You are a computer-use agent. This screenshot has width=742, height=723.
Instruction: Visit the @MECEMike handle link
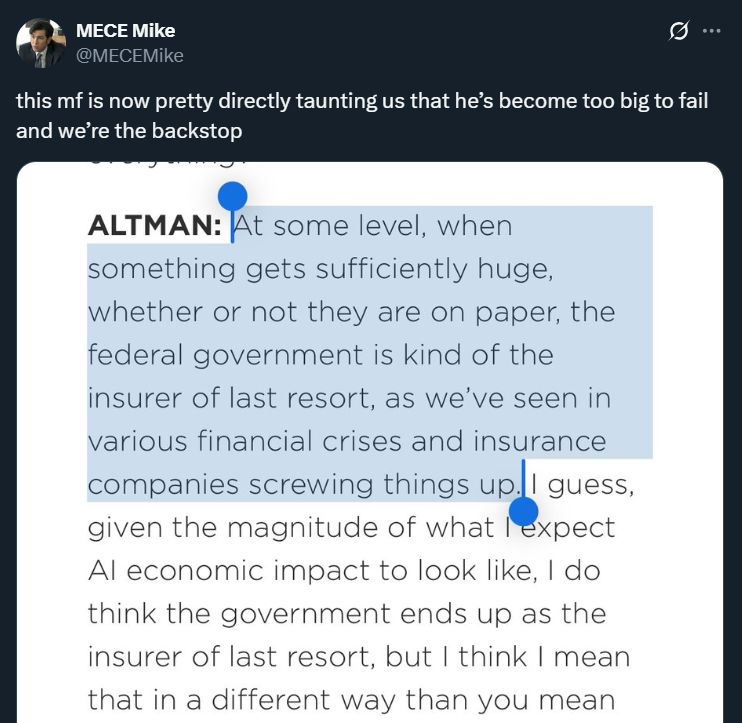(129, 56)
